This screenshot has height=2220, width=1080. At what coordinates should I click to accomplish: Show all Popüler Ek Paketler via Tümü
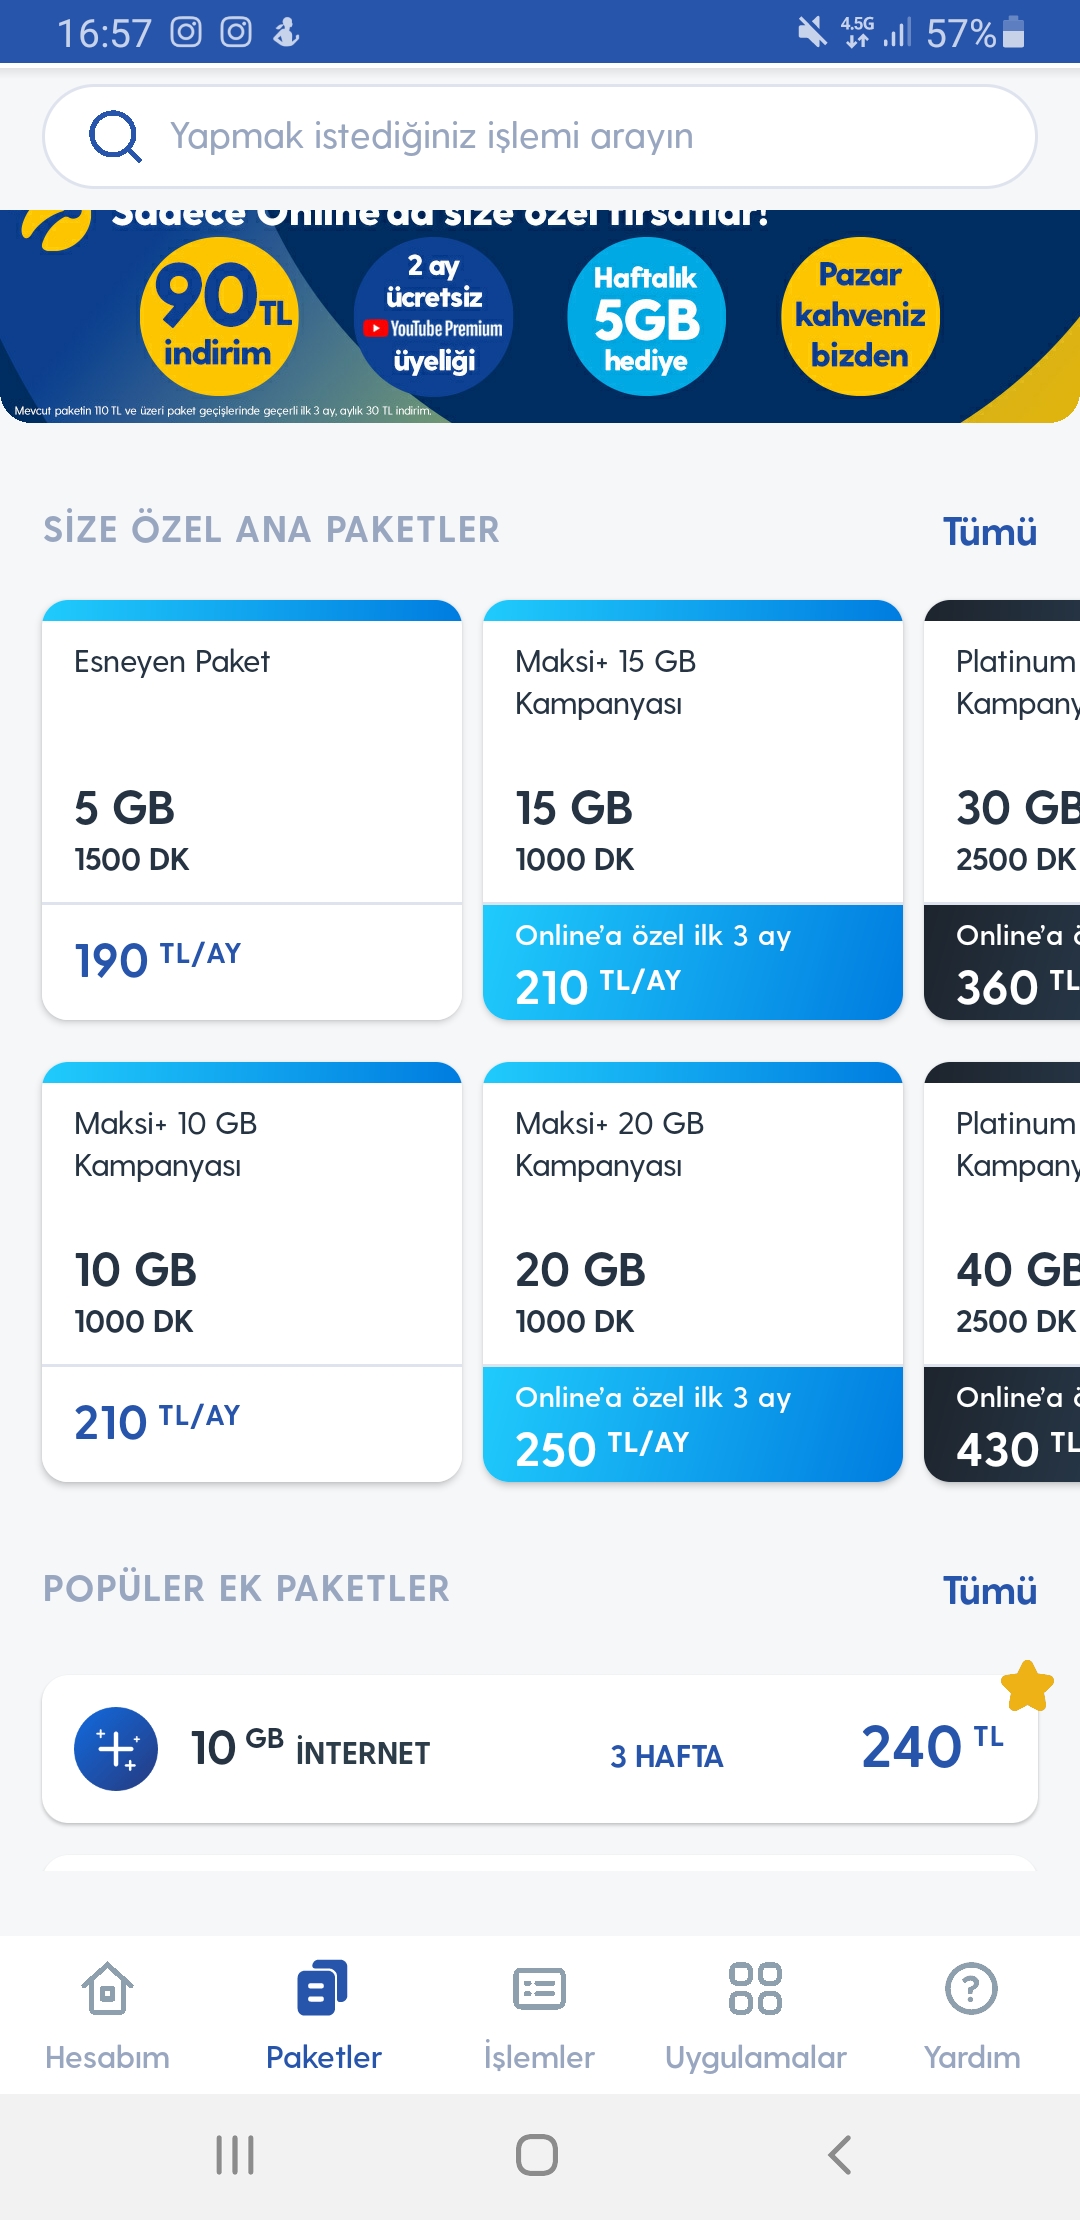click(x=989, y=1591)
